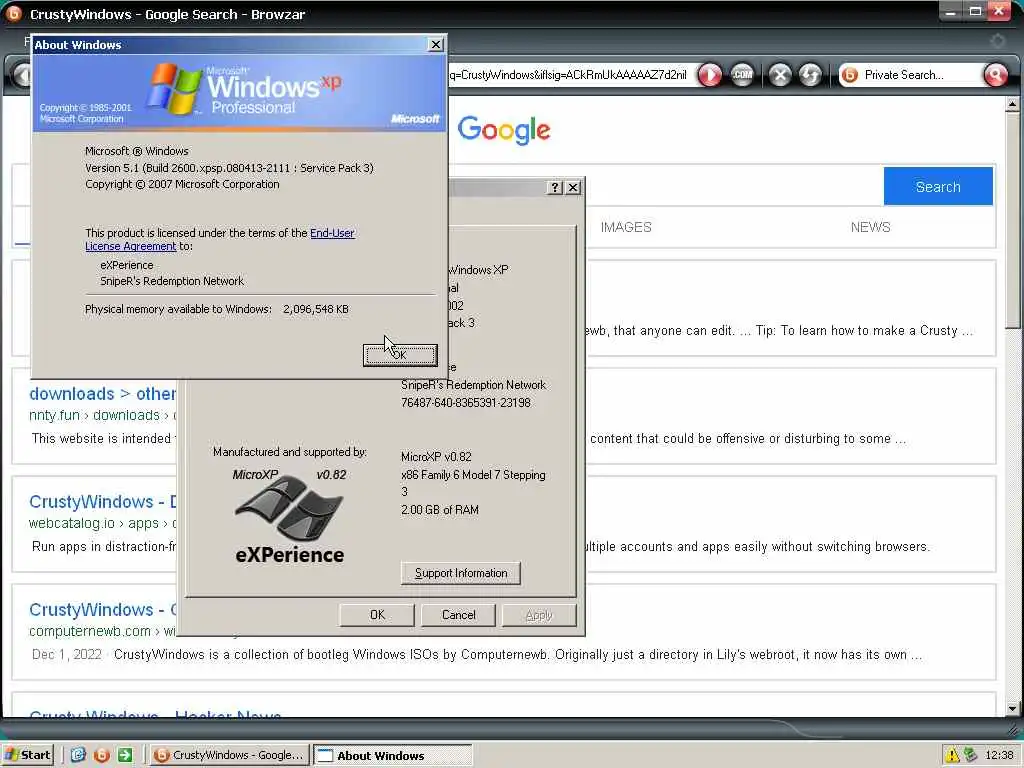Click the Browzar address bar URL
This screenshot has height=768, width=1024.
click(567, 75)
